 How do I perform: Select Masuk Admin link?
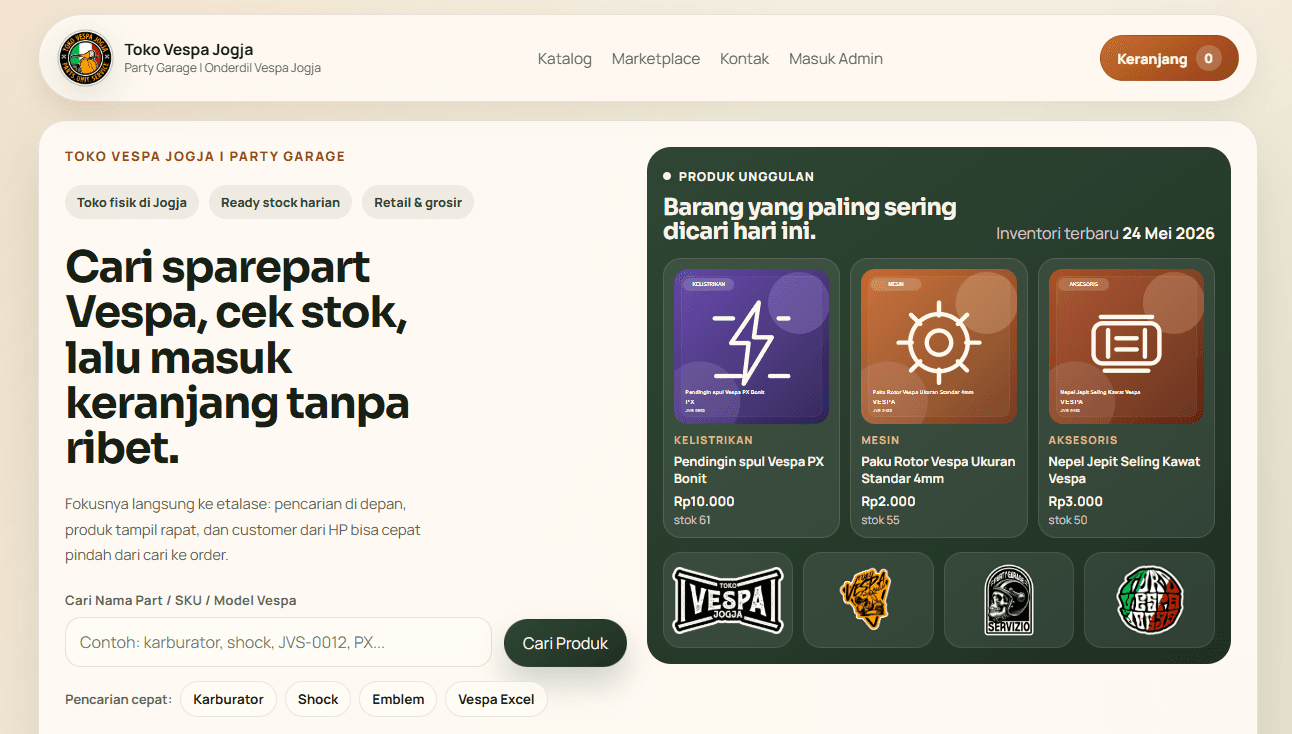[x=836, y=59]
